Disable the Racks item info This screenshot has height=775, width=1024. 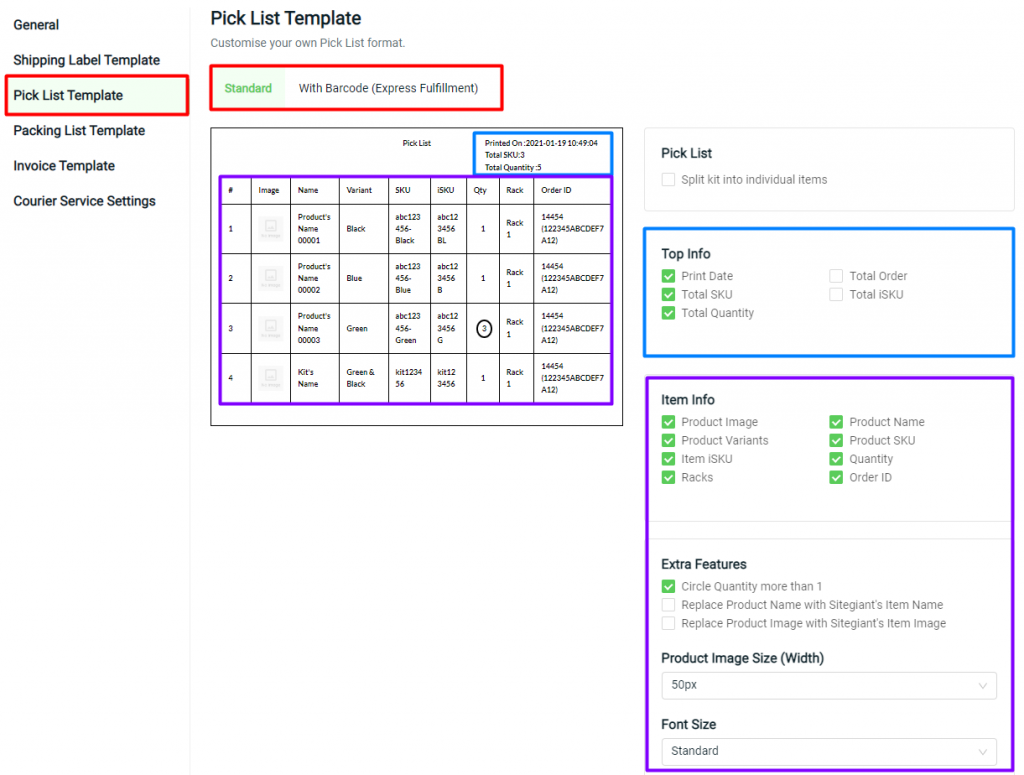click(x=667, y=478)
